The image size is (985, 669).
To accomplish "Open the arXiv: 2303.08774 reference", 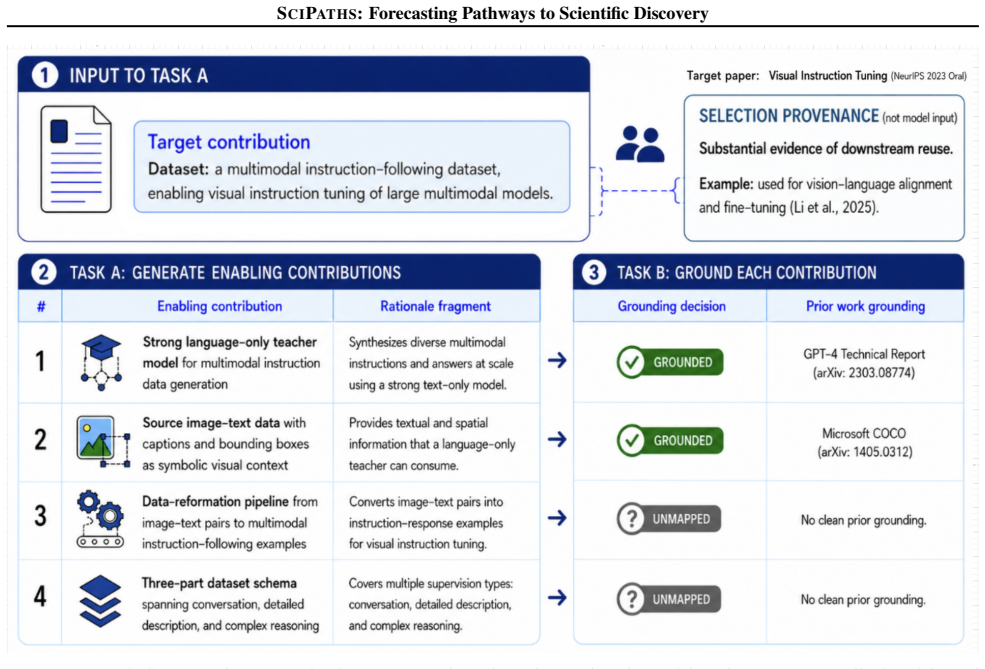I will 864,373.
